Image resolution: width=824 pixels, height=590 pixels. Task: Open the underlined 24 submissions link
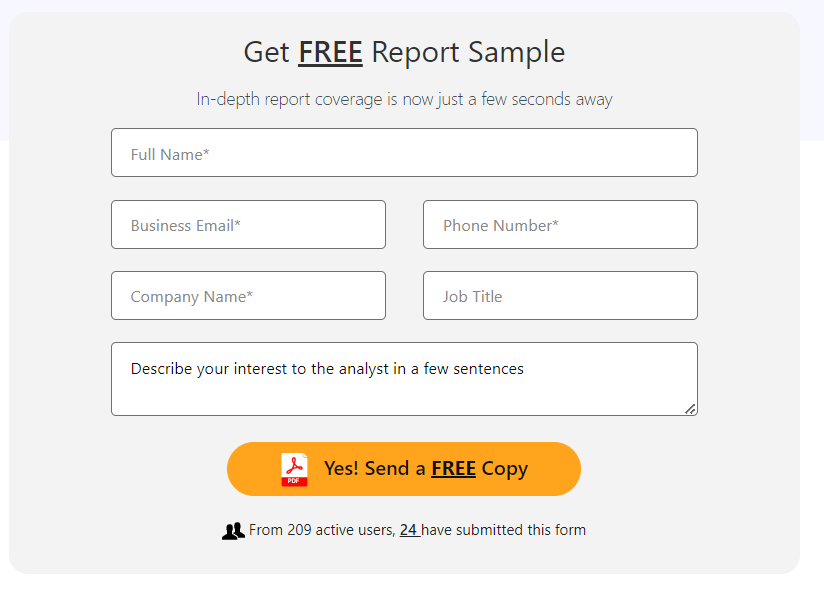409,530
